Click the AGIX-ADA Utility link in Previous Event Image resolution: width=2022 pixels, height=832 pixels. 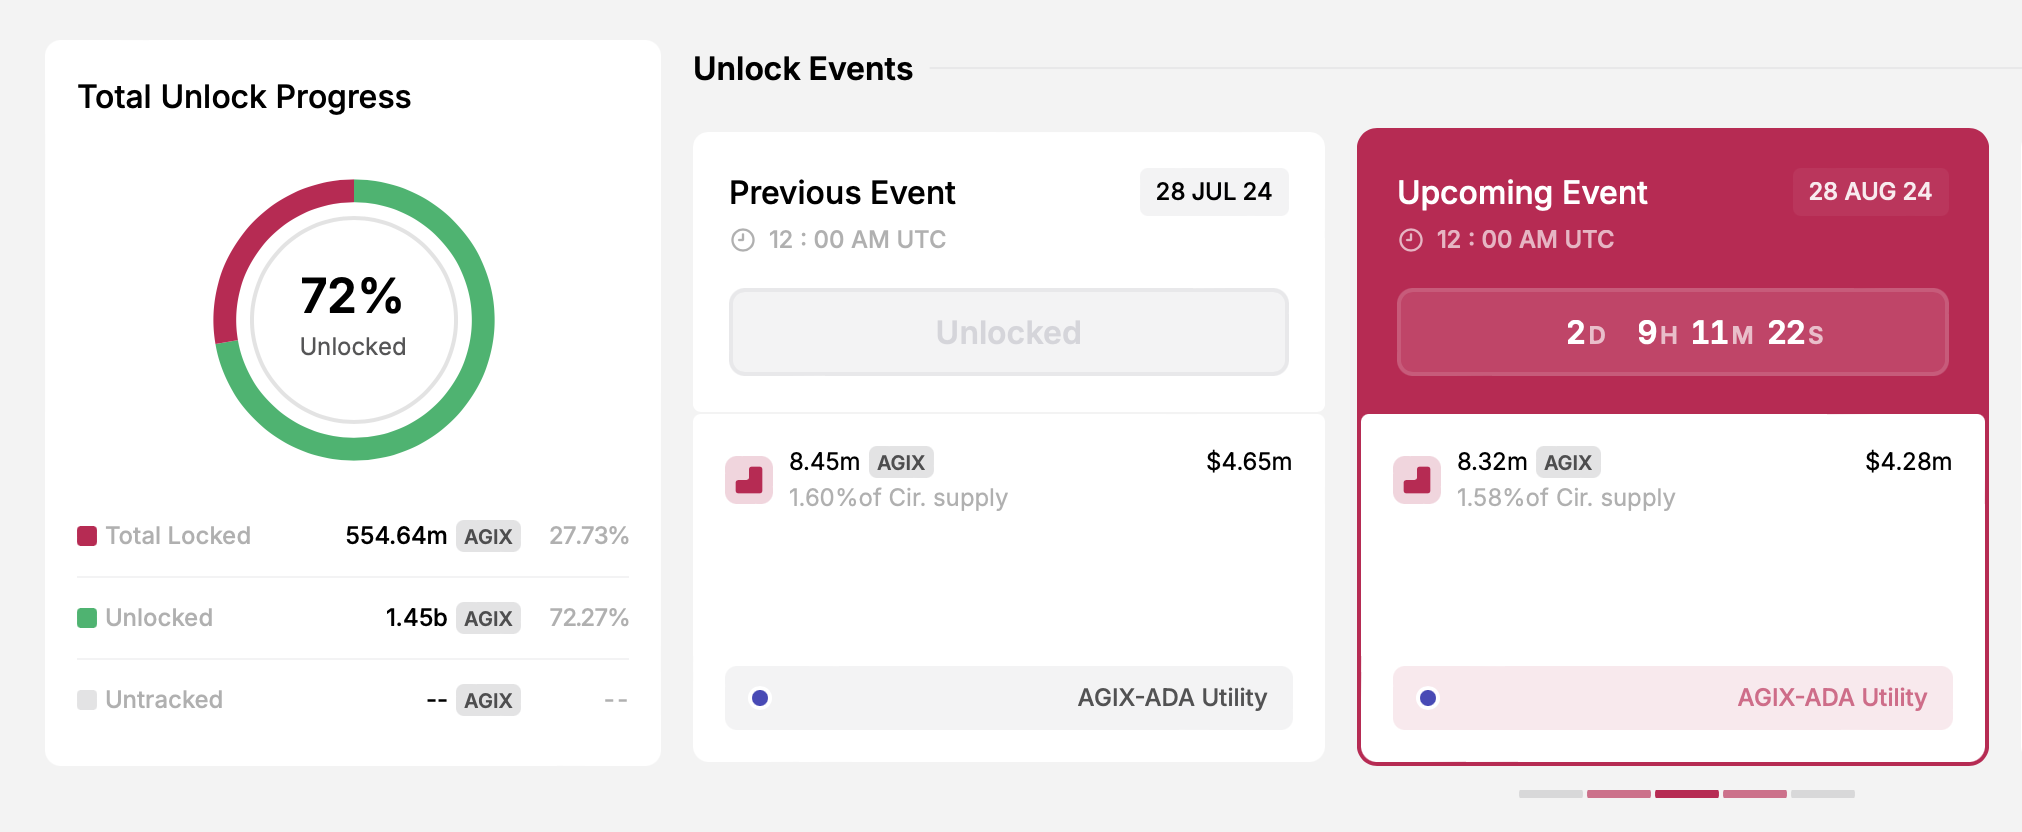[1172, 698]
